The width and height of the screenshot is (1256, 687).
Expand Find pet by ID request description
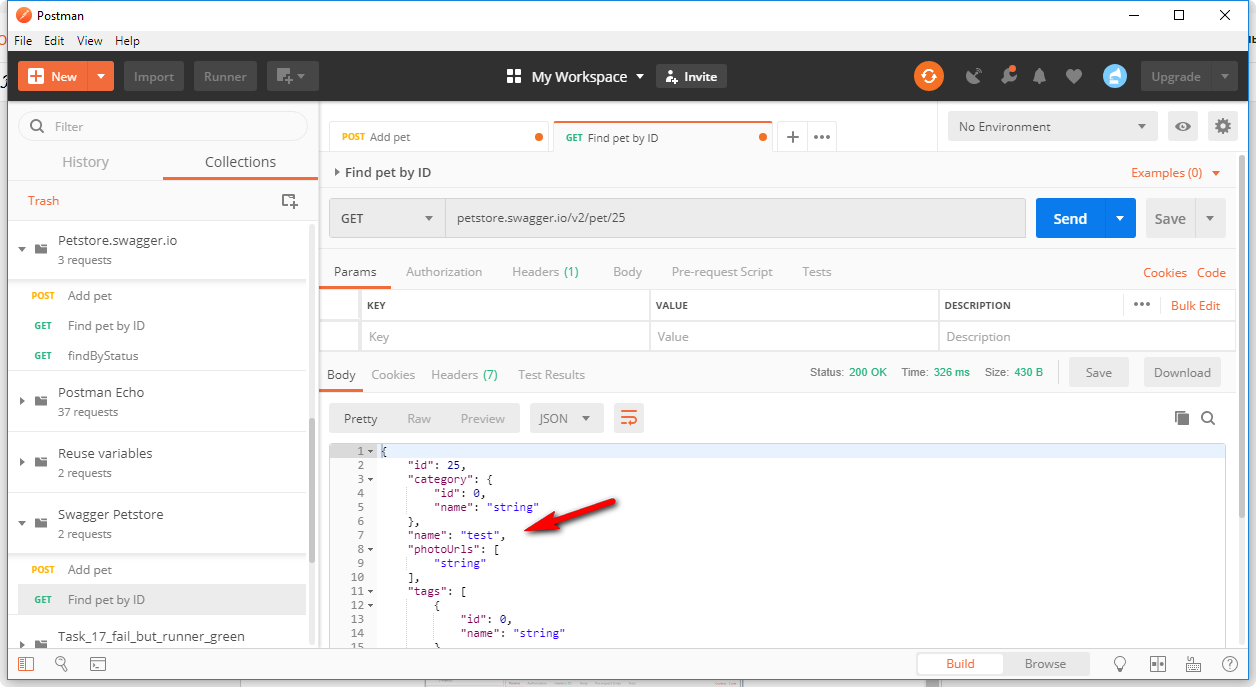pos(337,173)
